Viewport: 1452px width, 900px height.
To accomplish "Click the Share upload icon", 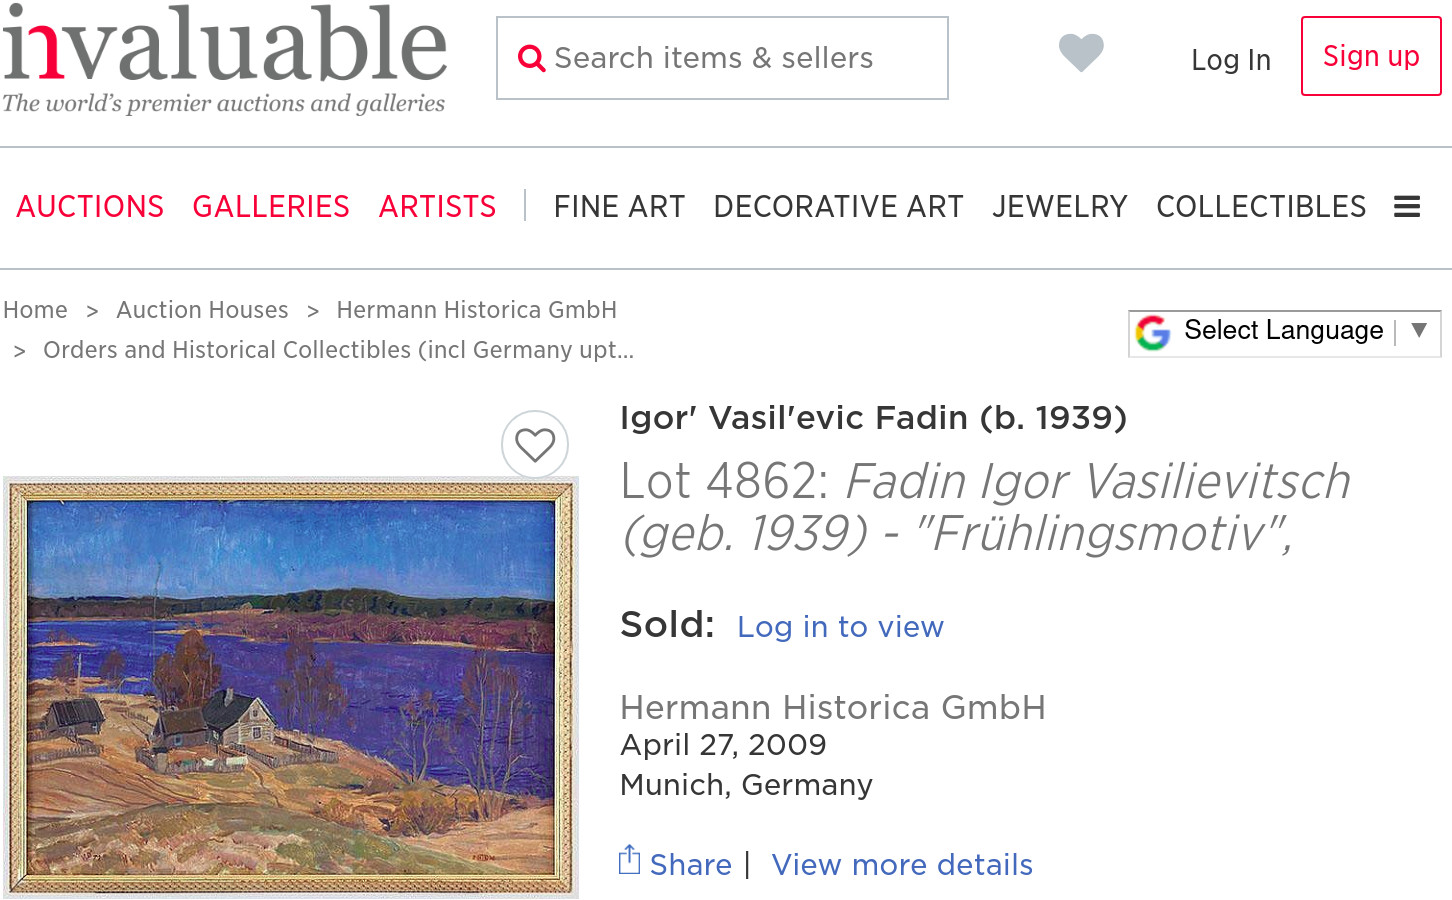I will point(629,860).
